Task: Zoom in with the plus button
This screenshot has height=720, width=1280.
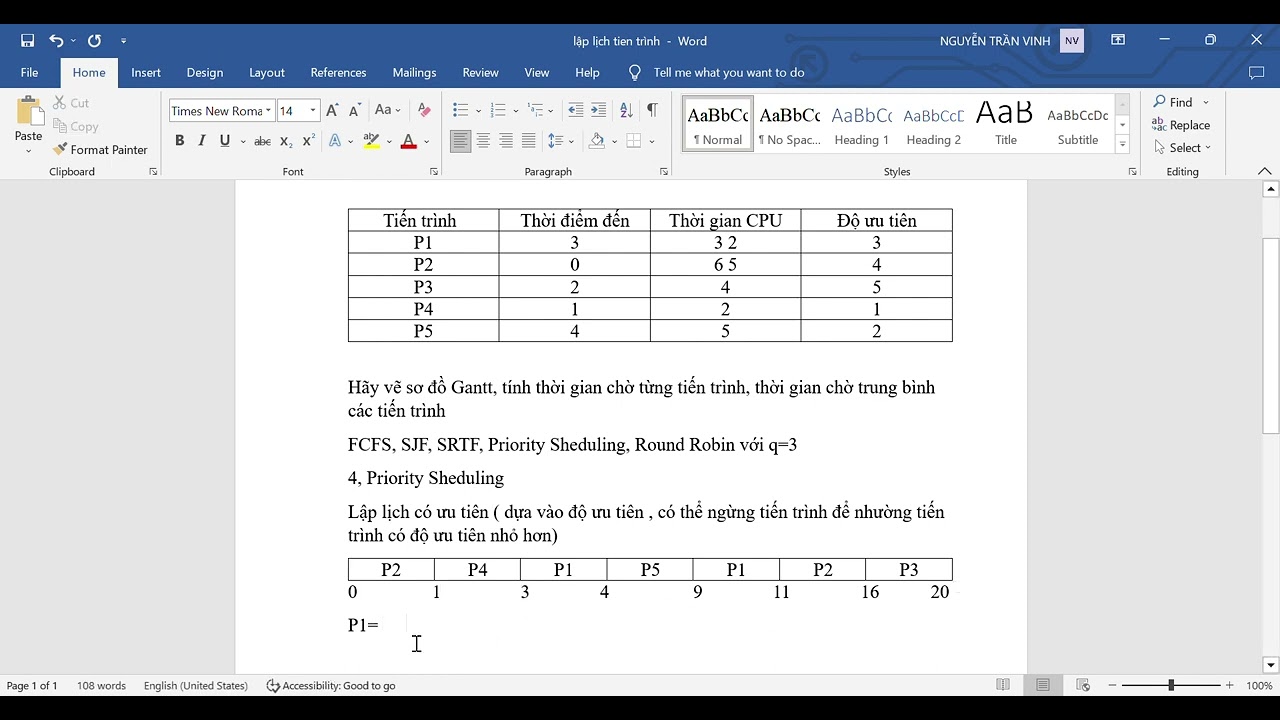Action: 1229,686
